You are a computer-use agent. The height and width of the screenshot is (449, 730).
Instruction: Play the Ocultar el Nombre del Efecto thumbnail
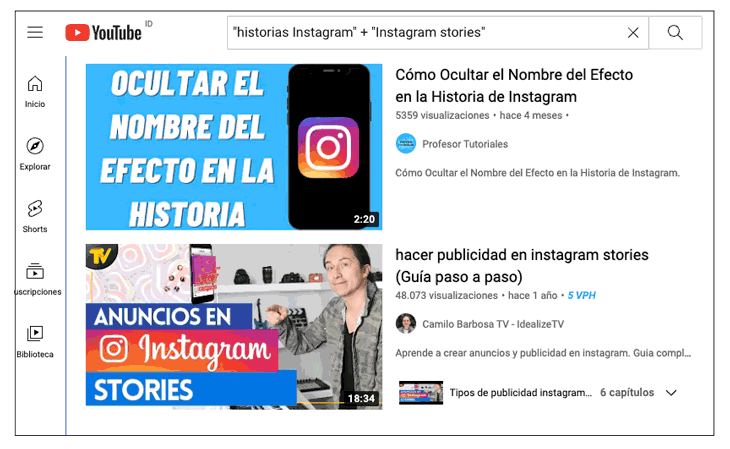(x=234, y=147)
